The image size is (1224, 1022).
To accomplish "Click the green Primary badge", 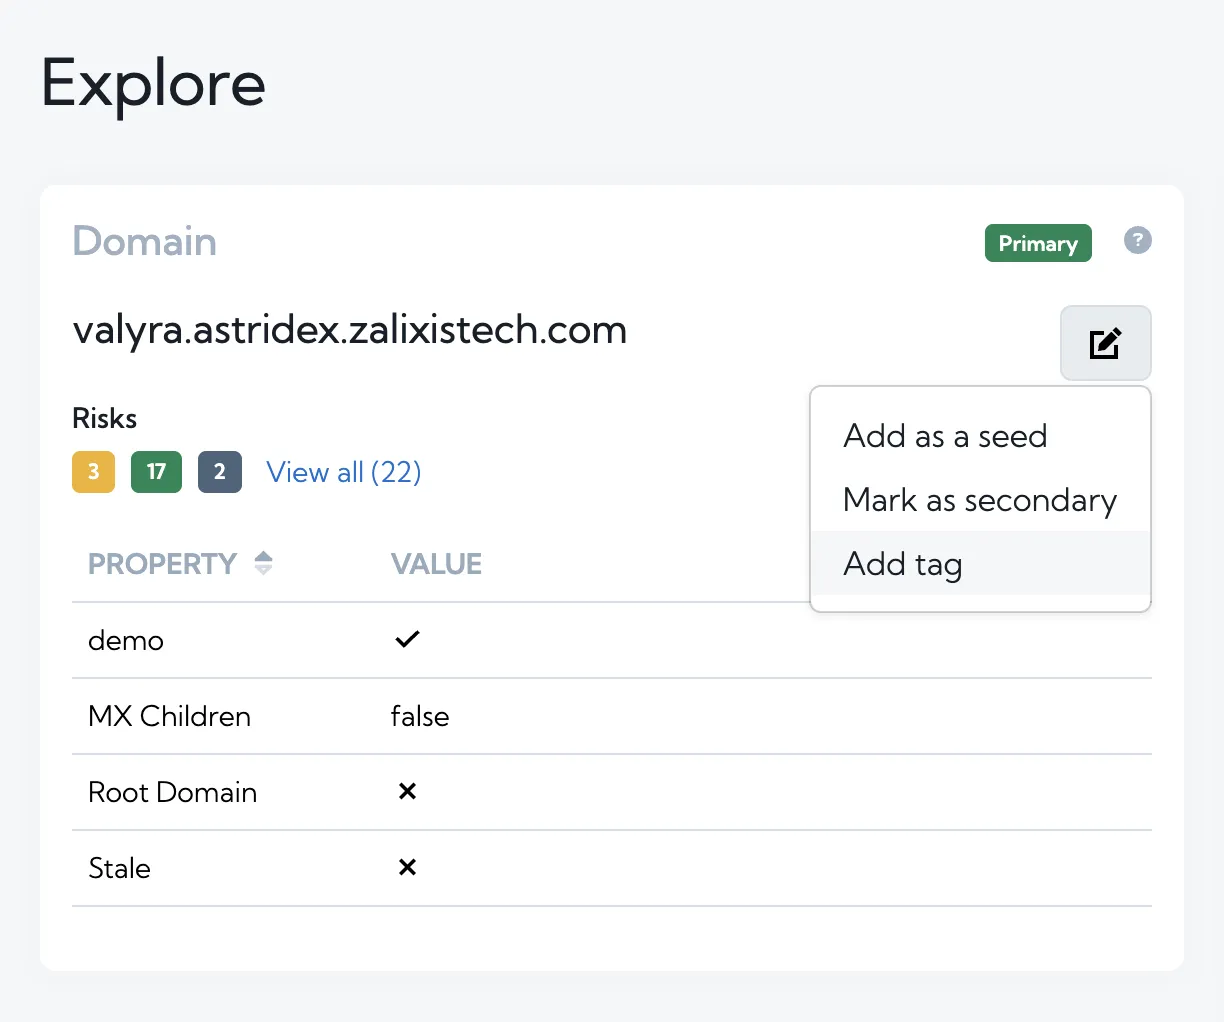I will [1038, 243].
